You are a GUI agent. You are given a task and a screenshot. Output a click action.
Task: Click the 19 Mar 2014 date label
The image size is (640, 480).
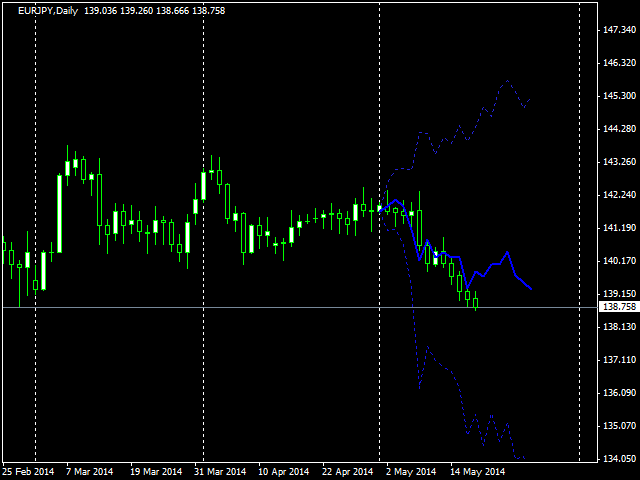click(x=156, y=472)
